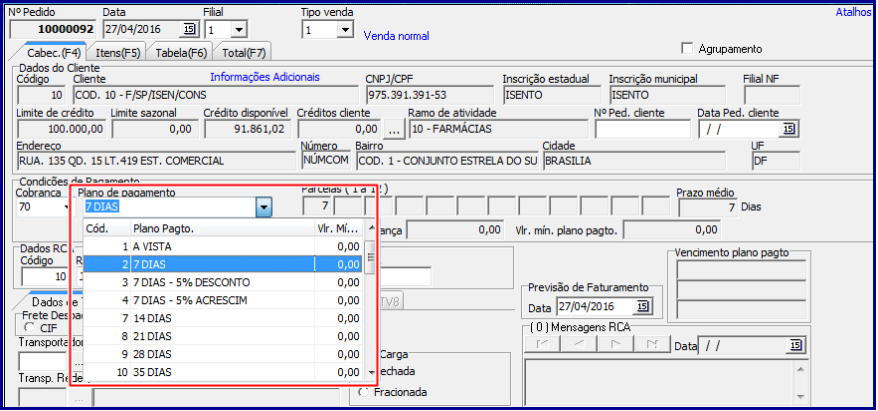This screenshot has width=878, height=411.
Task: Go to last RCA message arrow
Action: pos(651,345)
